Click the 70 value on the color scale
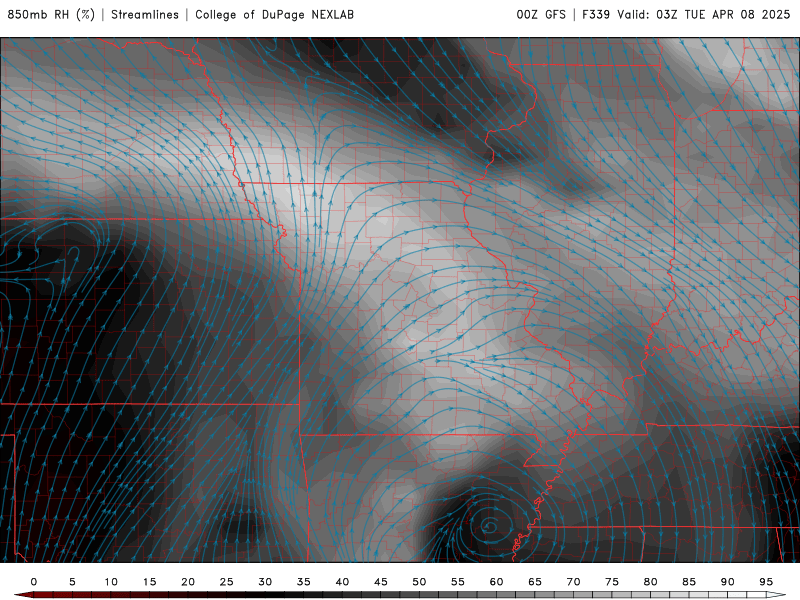Viewport: 800px width, 600px height. 573,582
